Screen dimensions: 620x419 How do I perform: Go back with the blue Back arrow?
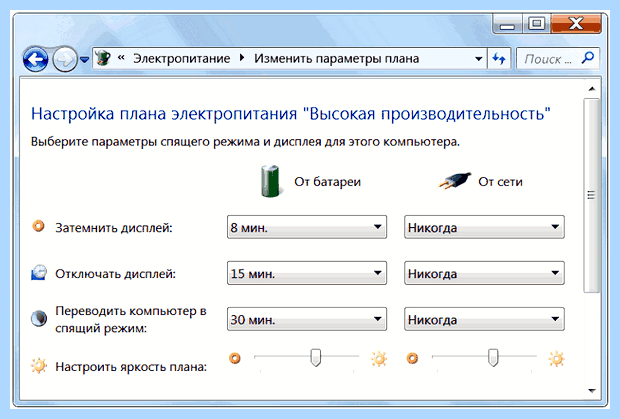click(x=36, y=59)
